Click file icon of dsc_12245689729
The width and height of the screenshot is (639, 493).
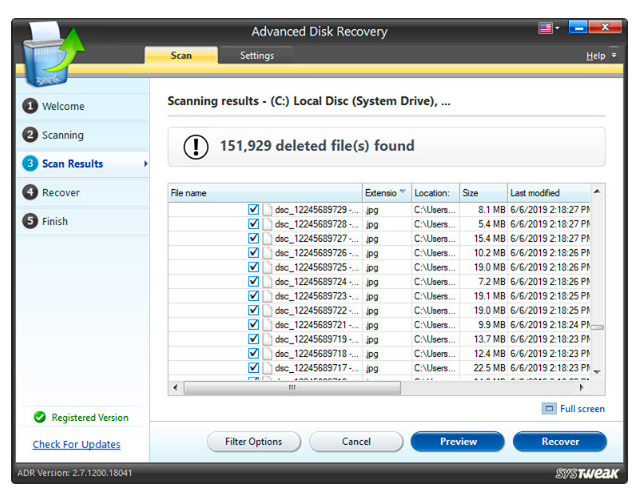pos(267,209)
